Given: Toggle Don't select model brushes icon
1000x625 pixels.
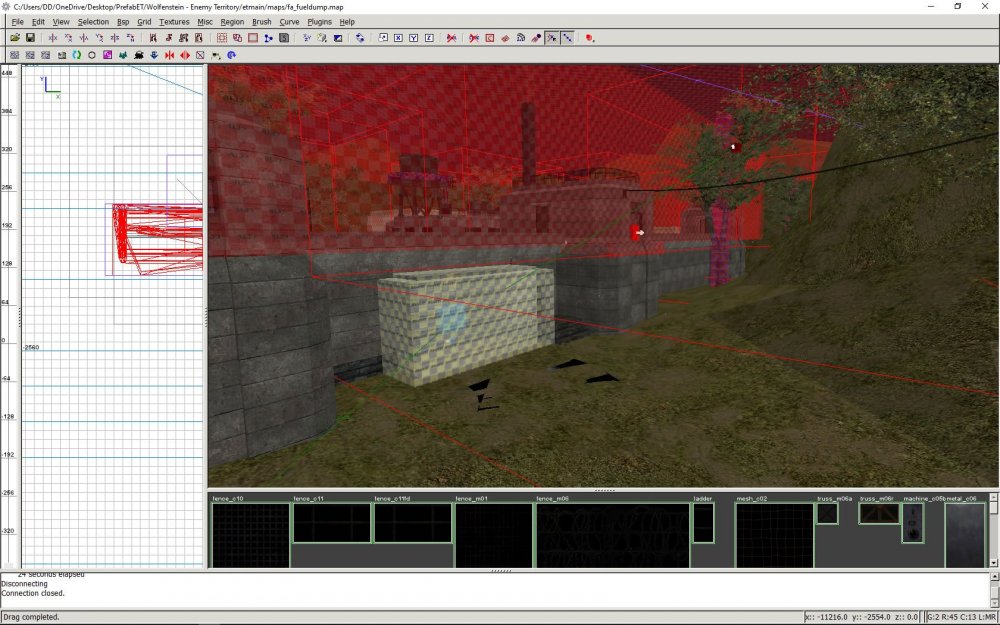Looking at the screenshot, I should 452,38.
